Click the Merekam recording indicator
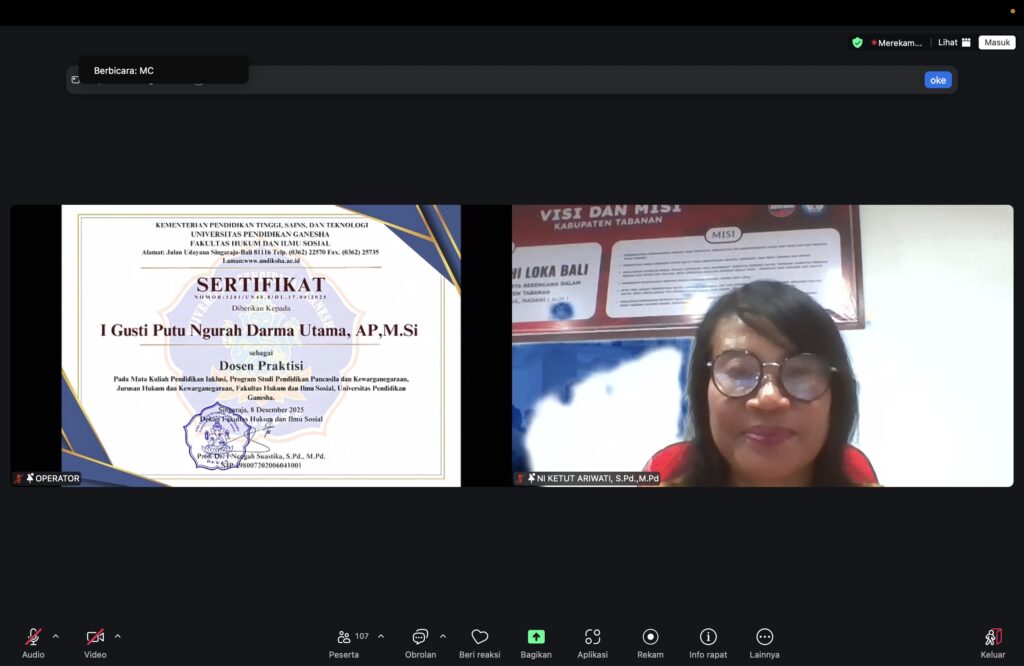The height and width of the screenshot is (666, 1024). pos(897,43)
